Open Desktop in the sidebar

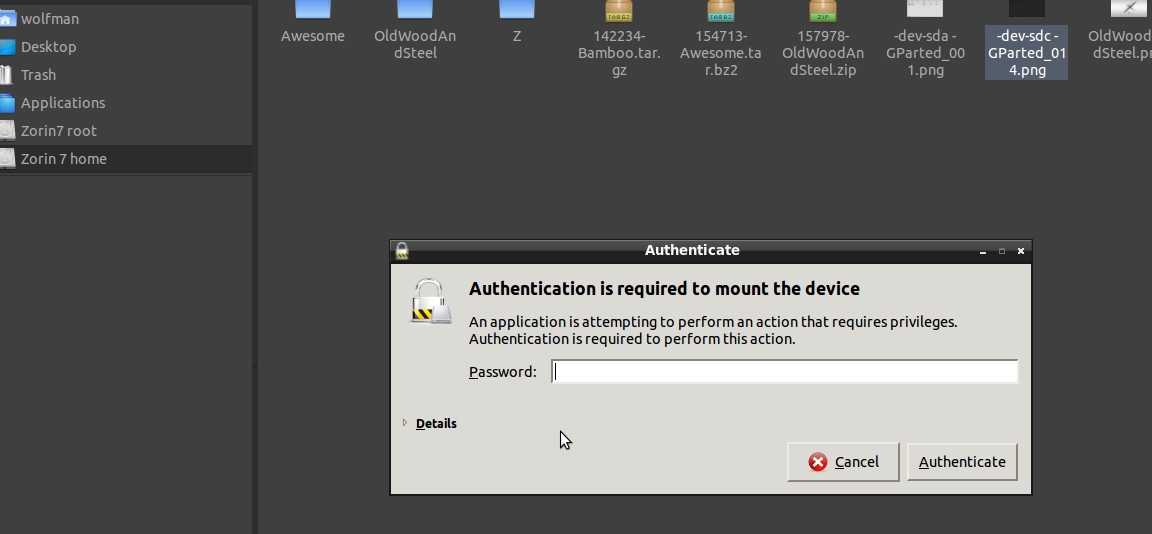point(48,47)
